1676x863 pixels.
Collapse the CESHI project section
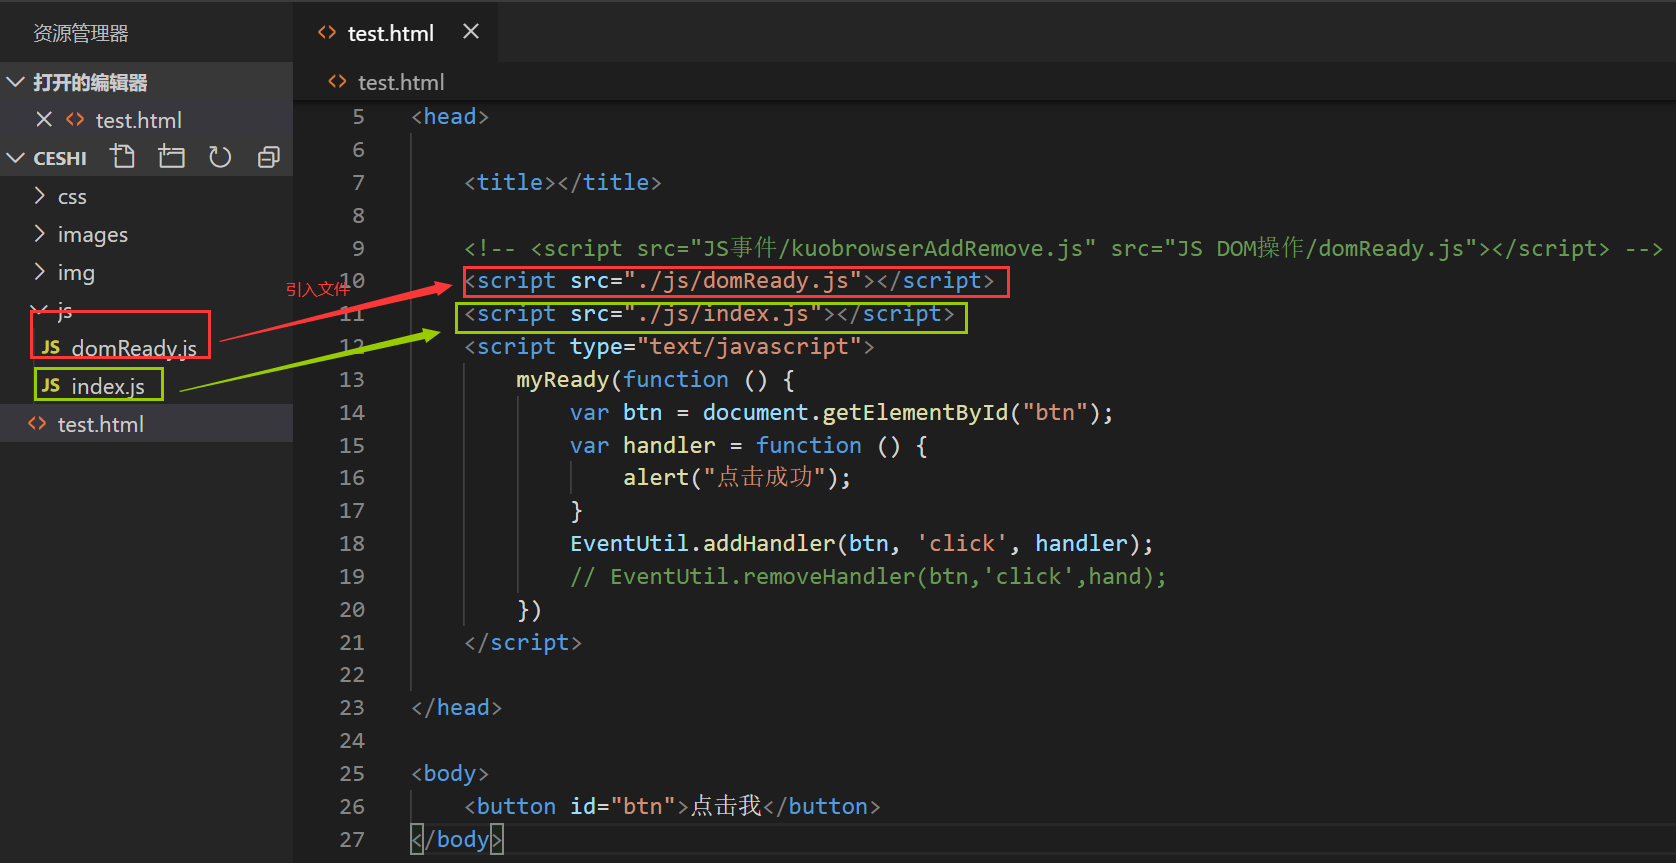click(15, 158)
